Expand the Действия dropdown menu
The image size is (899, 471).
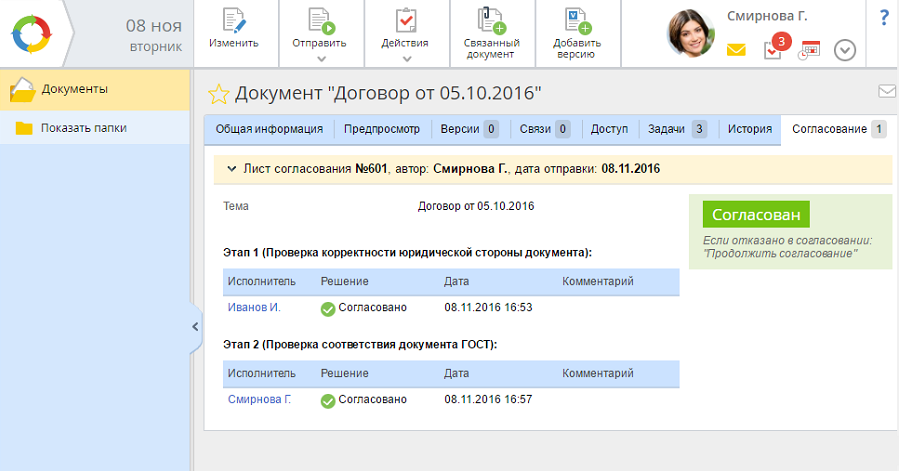[405, 58]
